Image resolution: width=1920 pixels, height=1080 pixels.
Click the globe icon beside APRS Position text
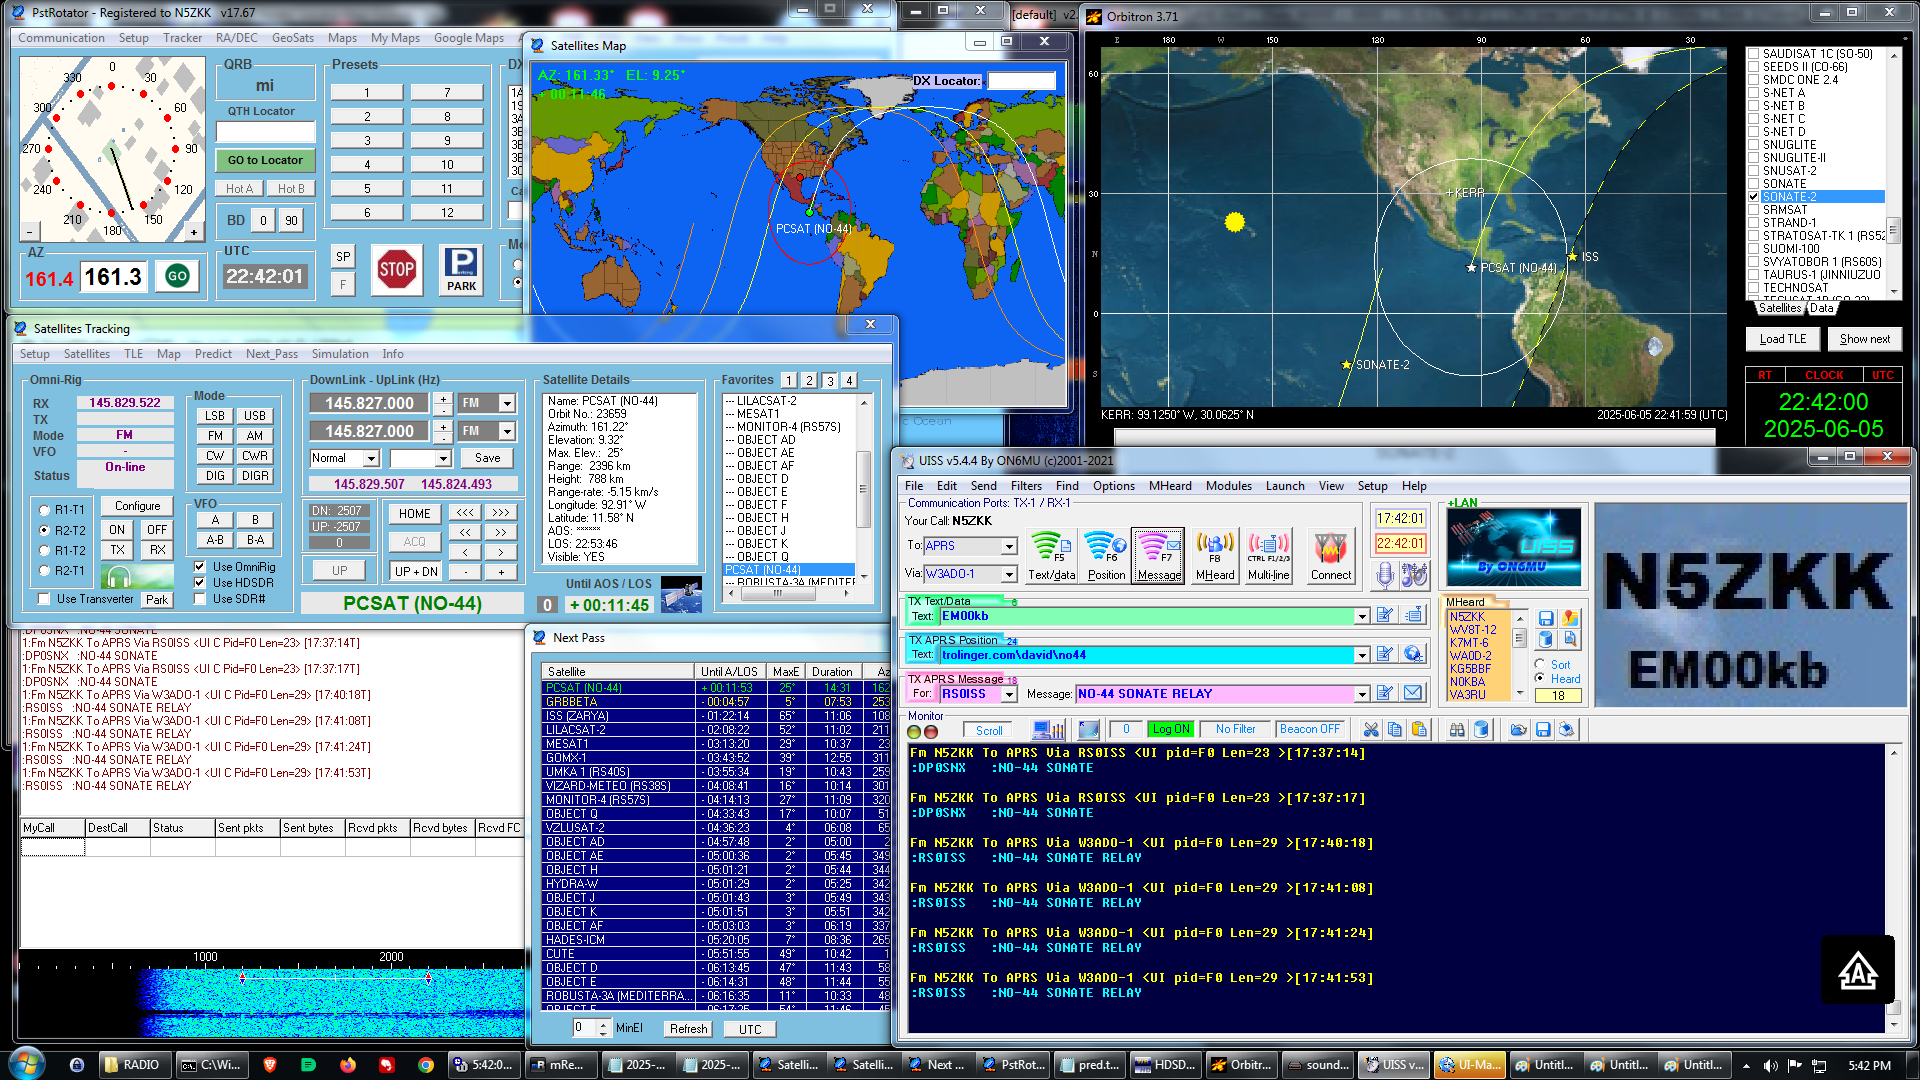(x=1413, y=654)
